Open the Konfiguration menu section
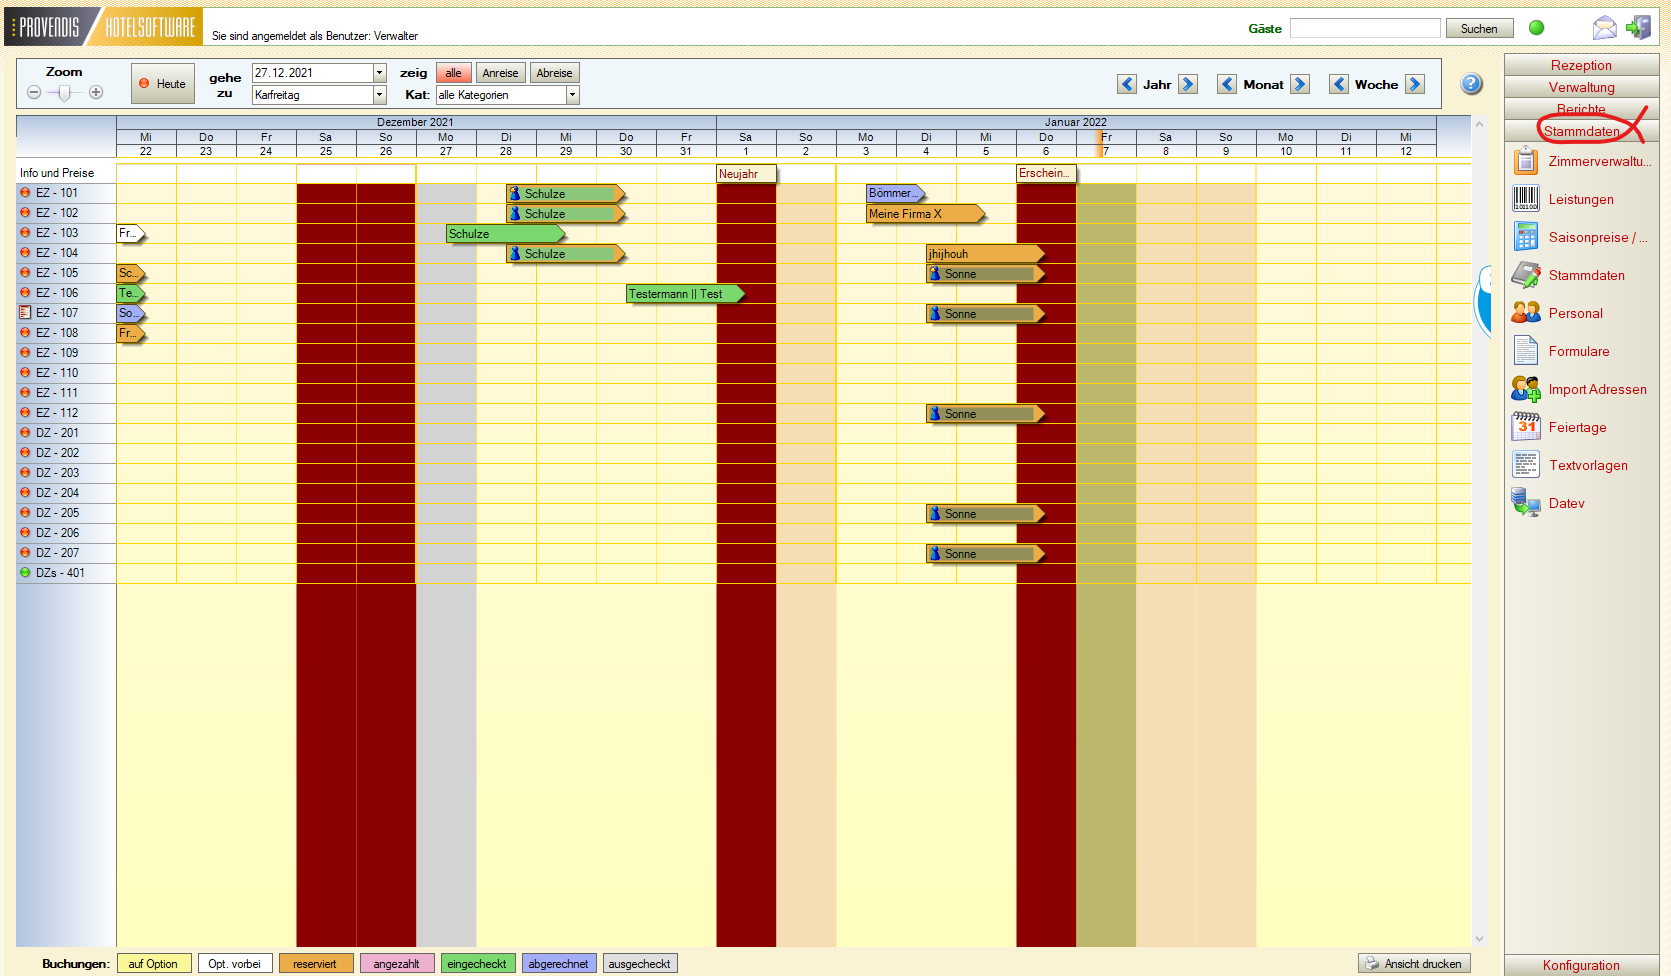Screen dimensions: 1671x976 (1580, 965)
